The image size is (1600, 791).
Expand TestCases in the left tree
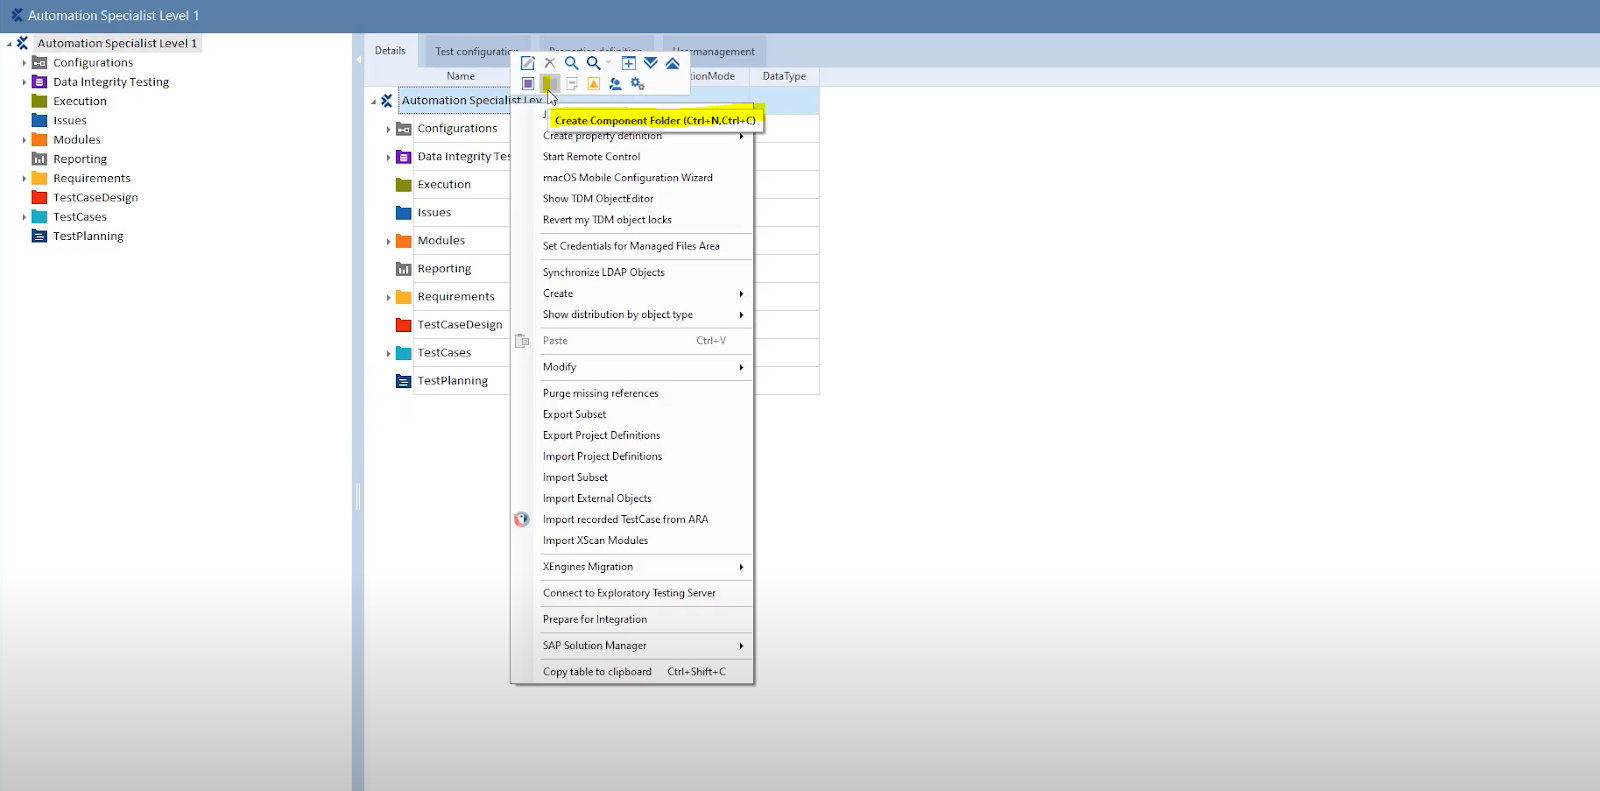tap(24, 217)
